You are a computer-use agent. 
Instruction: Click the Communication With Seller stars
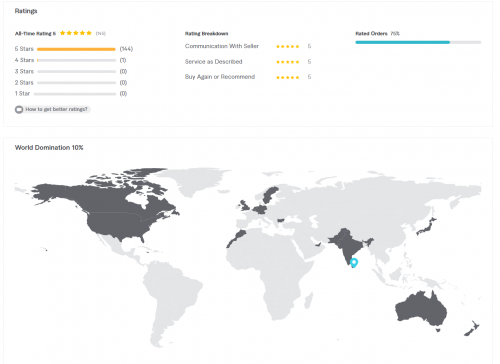(x=288, y=47)
